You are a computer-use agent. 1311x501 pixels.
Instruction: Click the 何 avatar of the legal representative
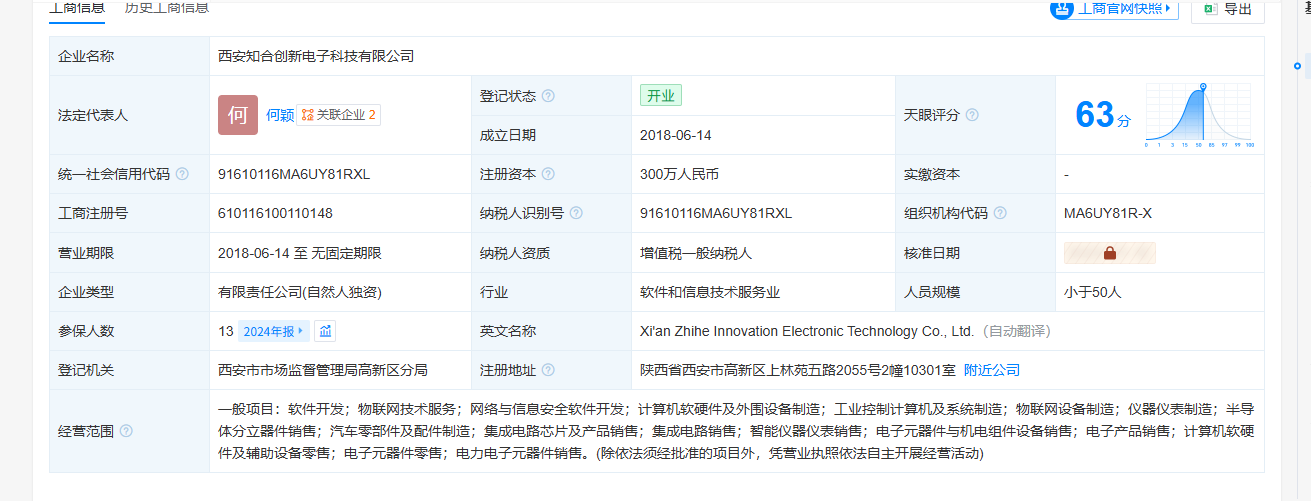[x=238, y=115]
